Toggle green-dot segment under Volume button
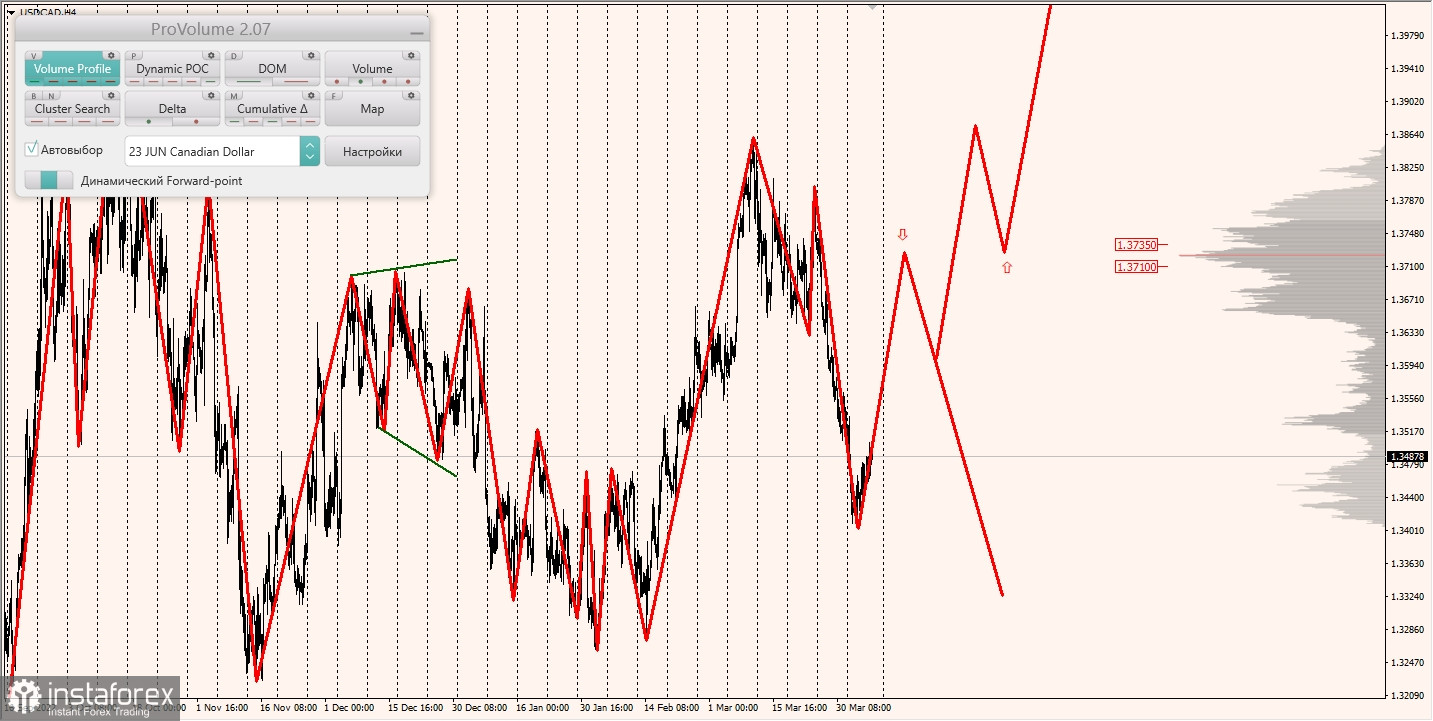This screenshot has width=1433, height=721. point(360,81)
